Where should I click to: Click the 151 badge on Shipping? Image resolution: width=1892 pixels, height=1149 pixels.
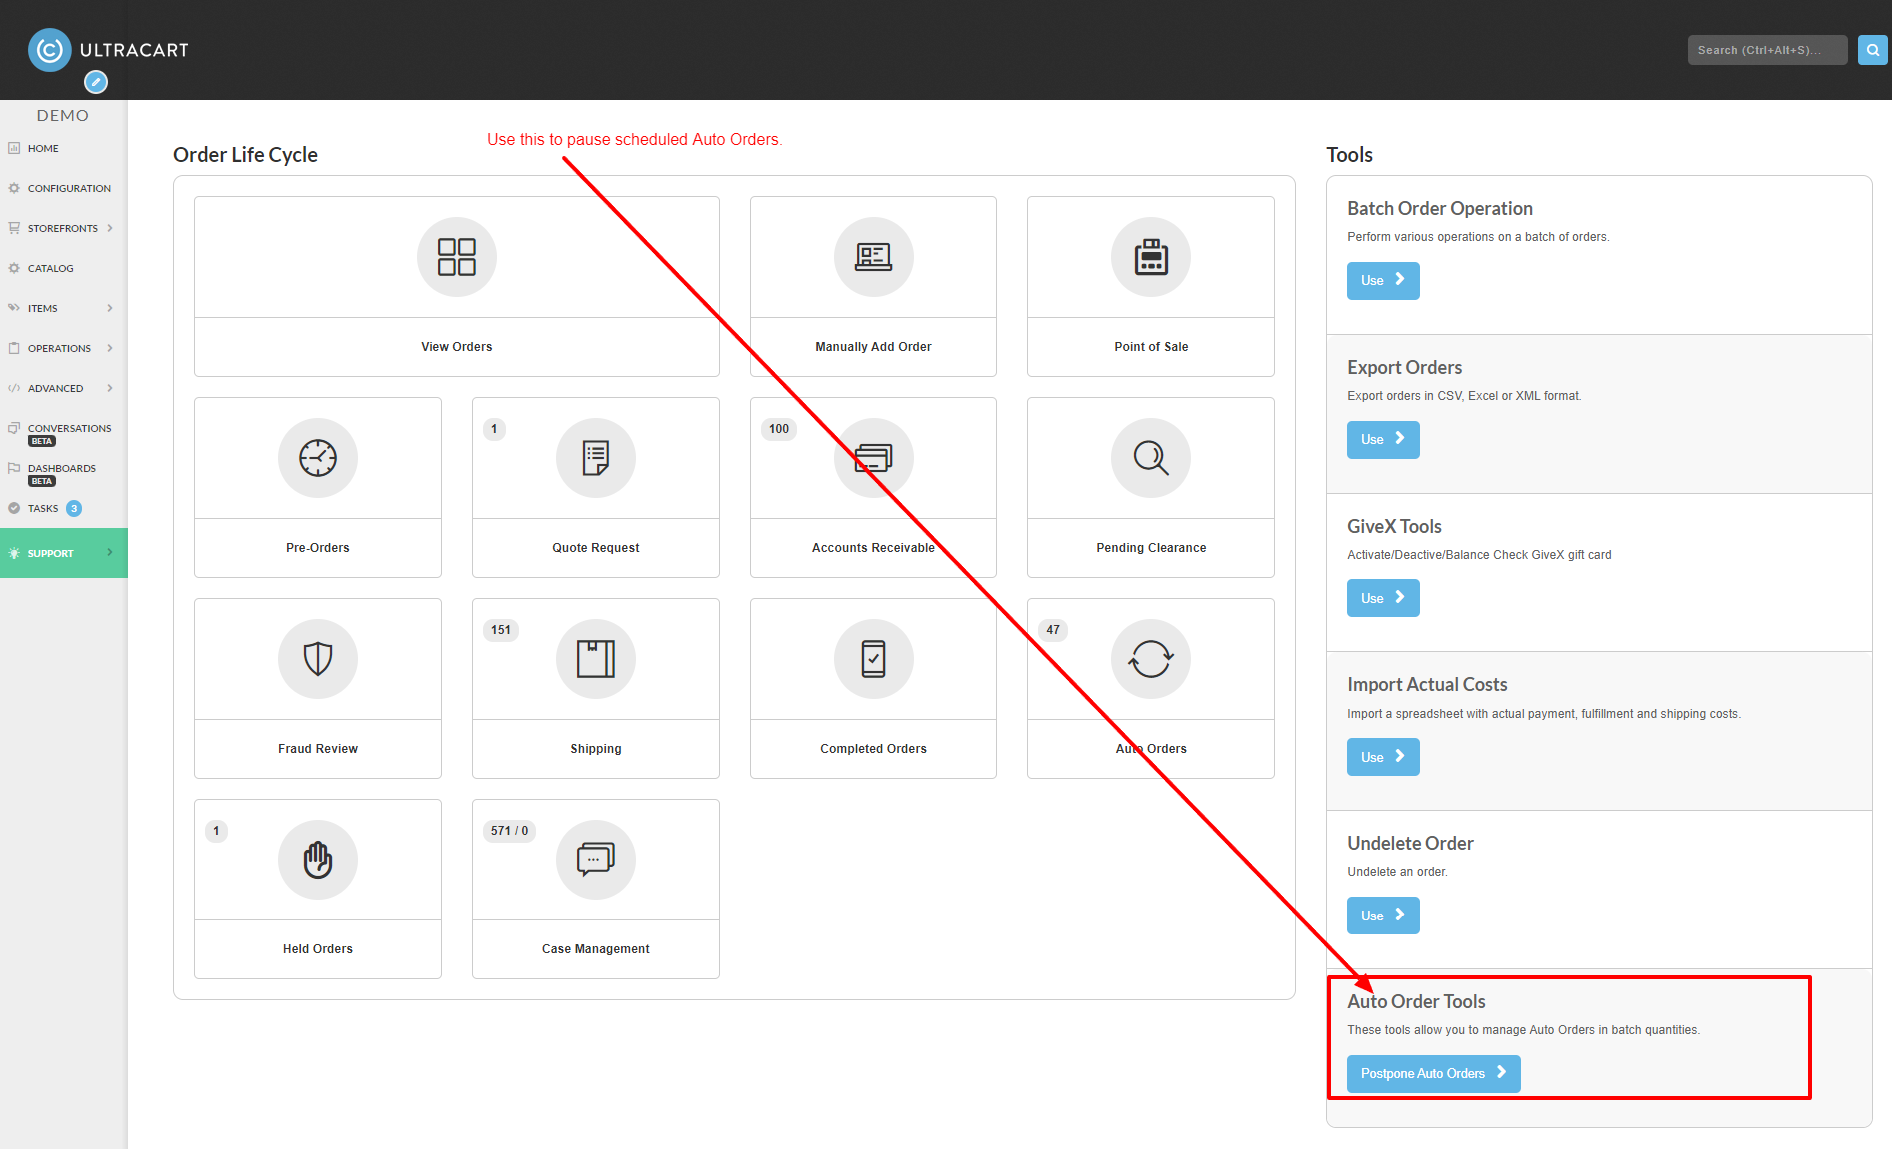501,630
